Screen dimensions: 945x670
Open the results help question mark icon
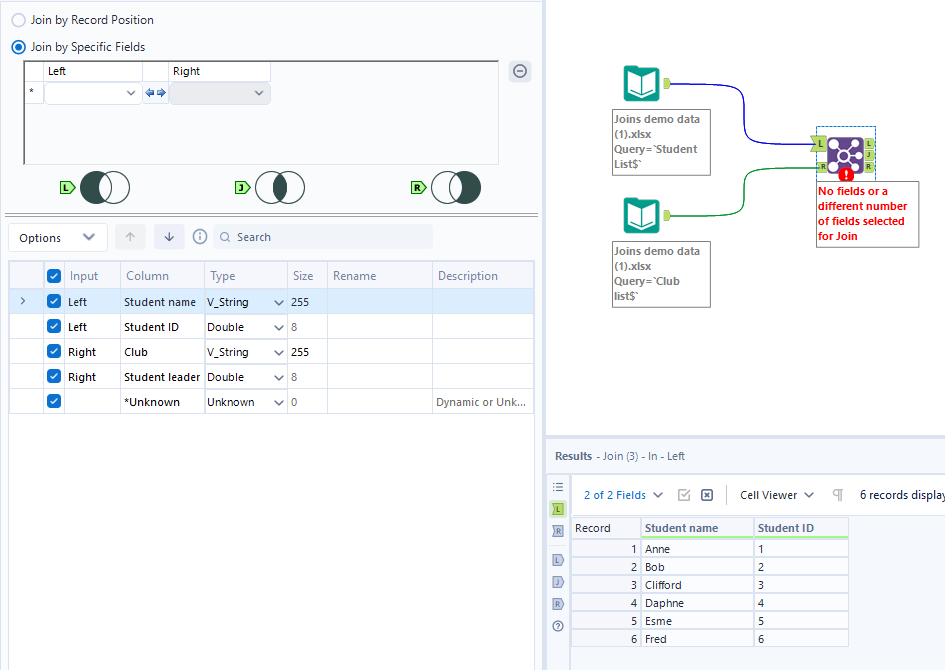point(558,626)
